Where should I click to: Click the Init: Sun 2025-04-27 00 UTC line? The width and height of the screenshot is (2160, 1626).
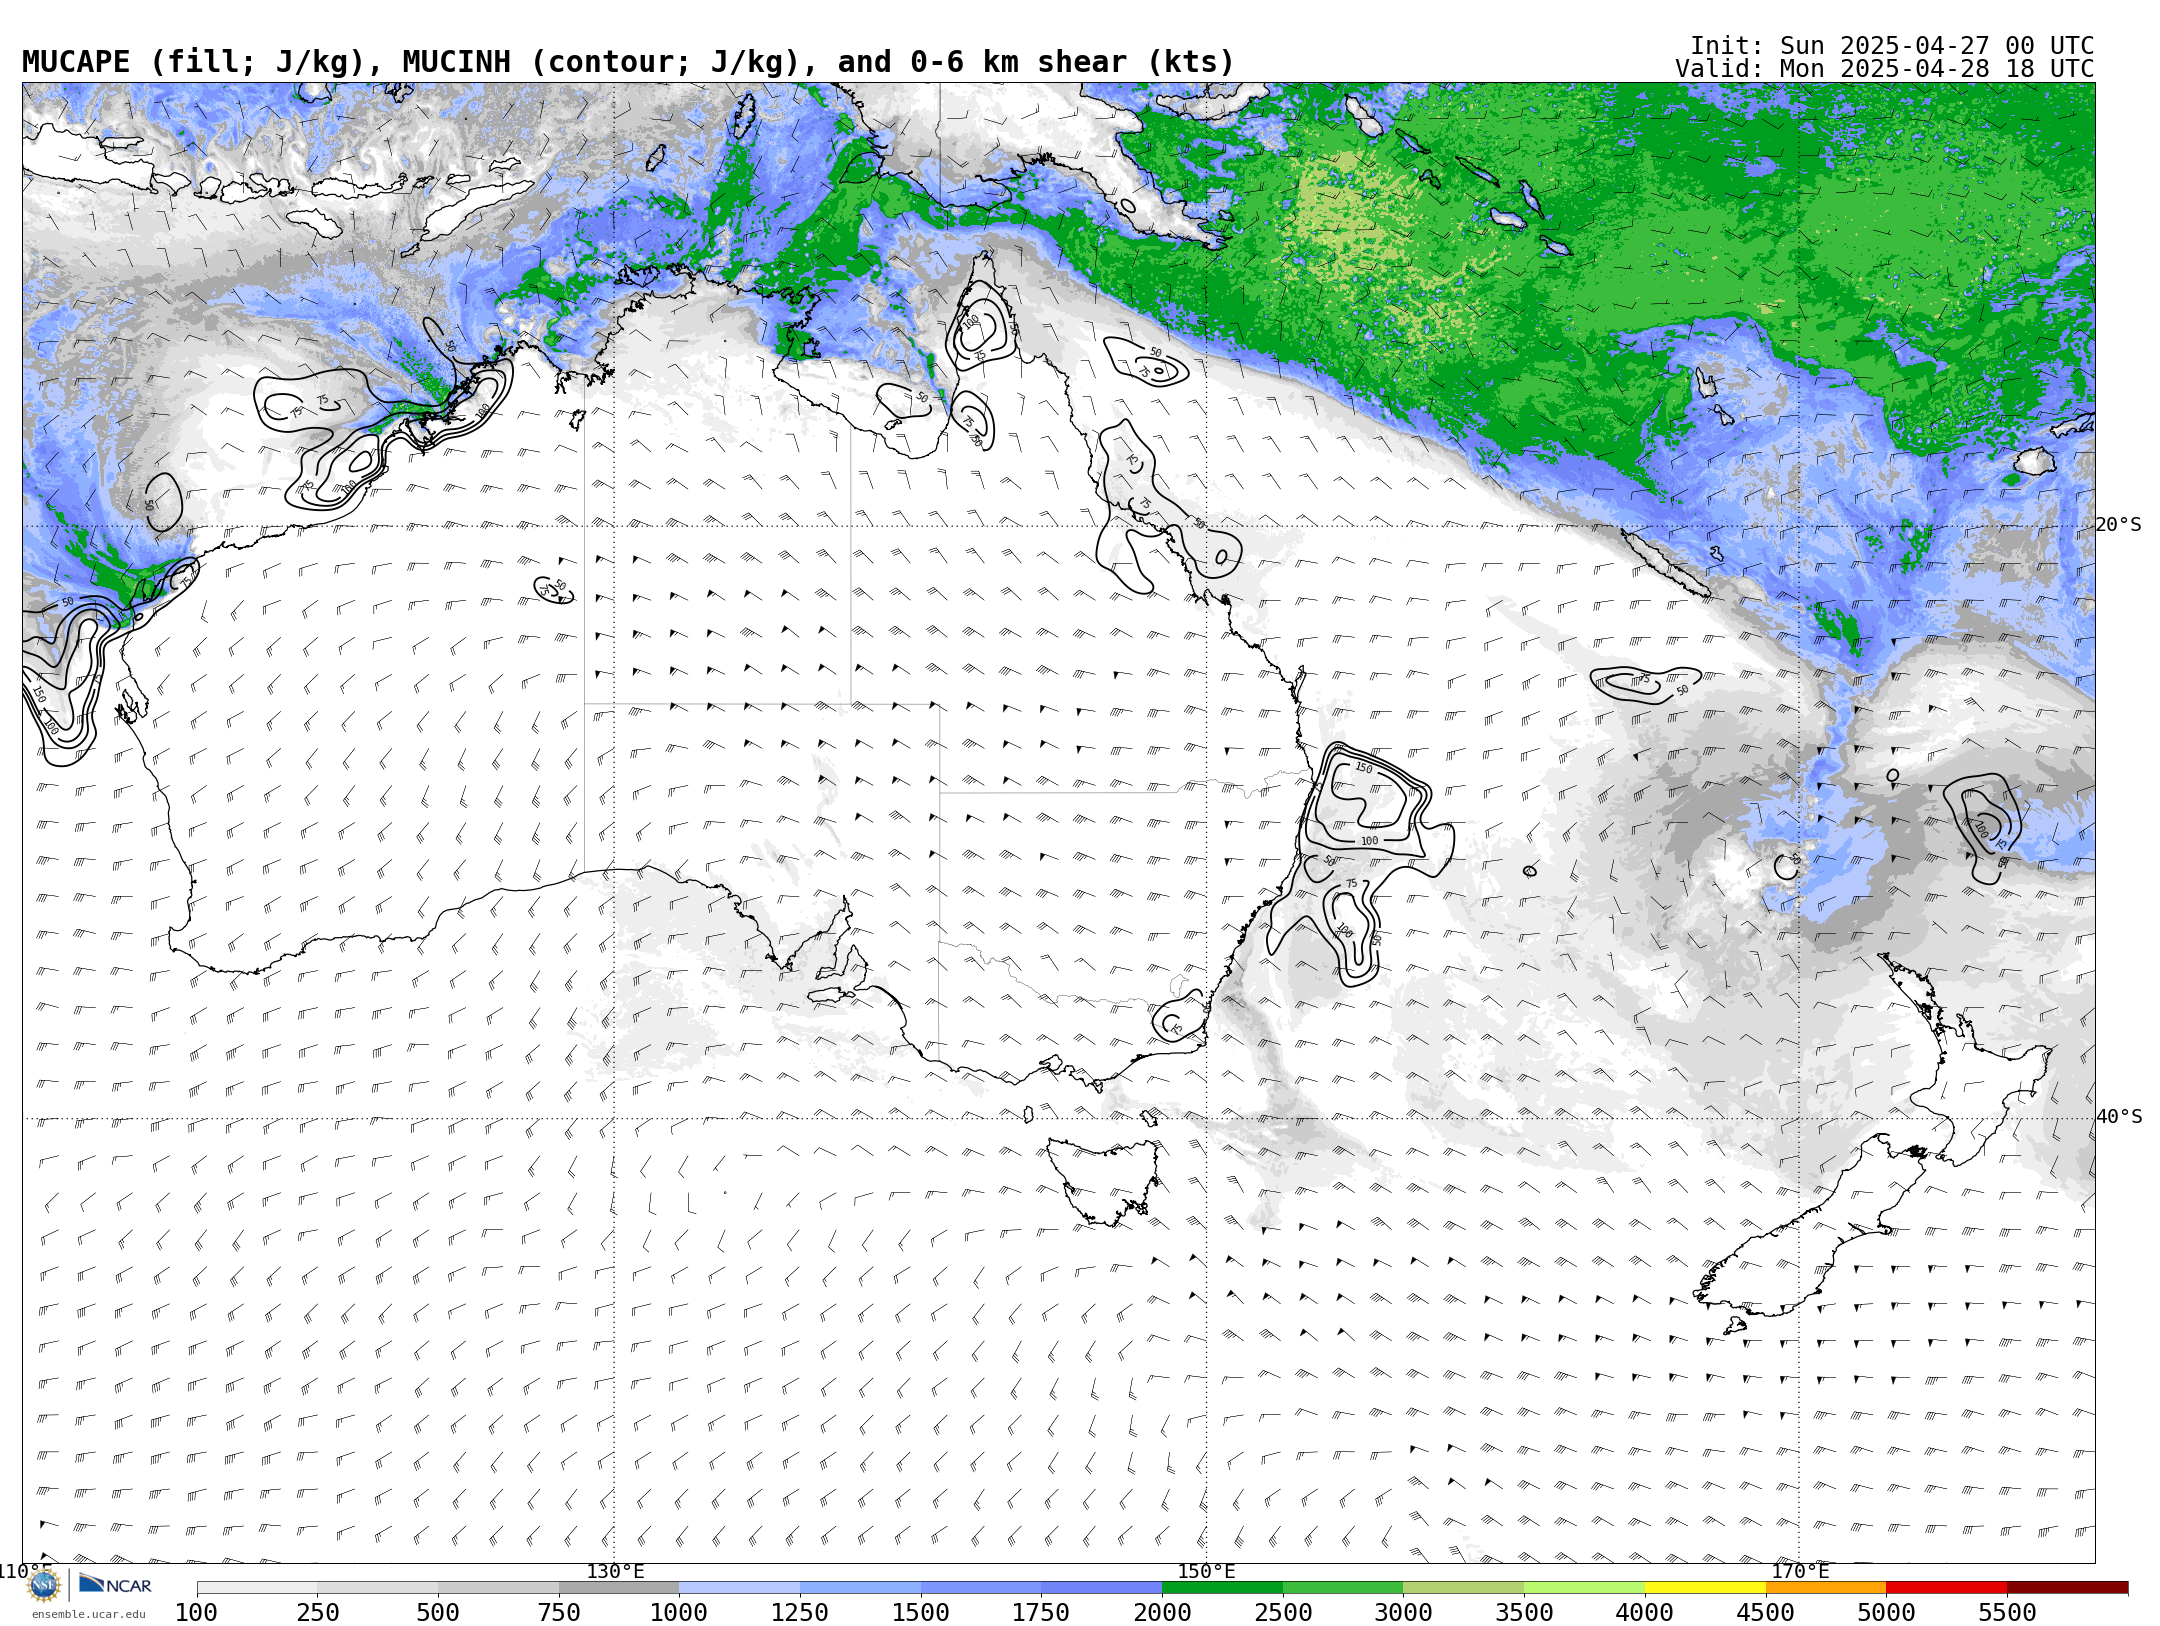click(x=1892, y=46)
